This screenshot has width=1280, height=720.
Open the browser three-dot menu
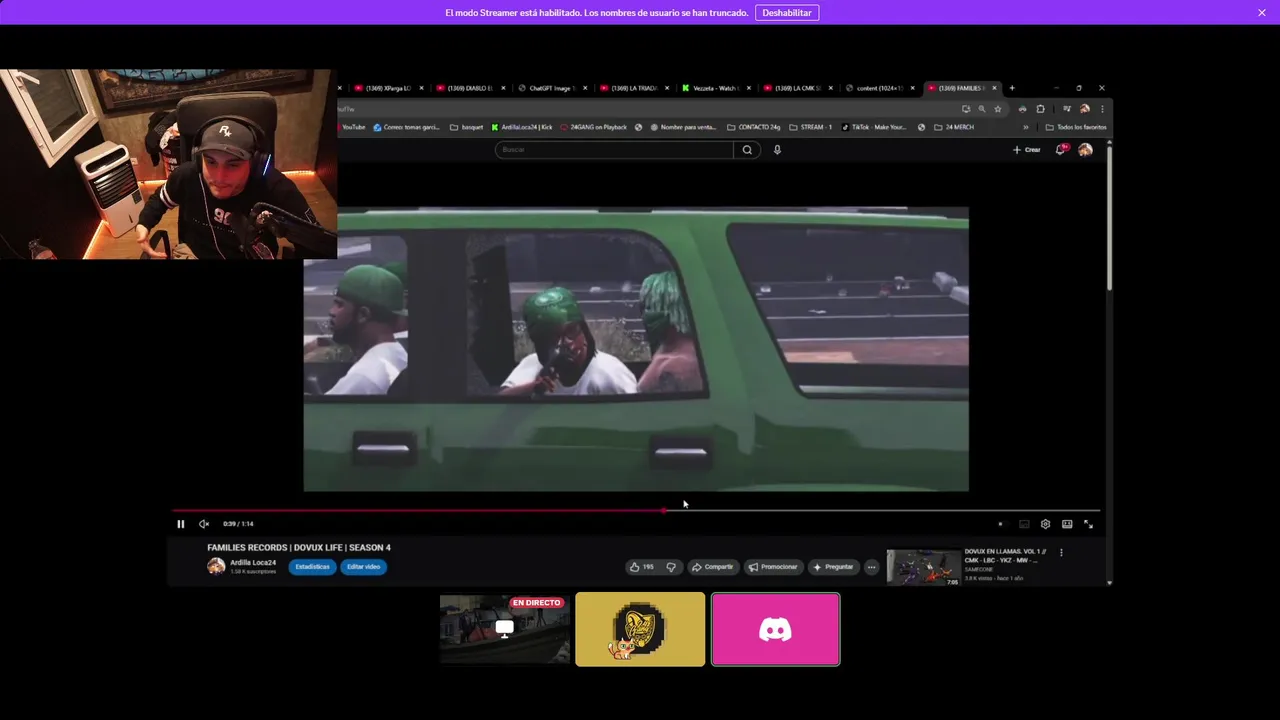tap(1102, 109)
